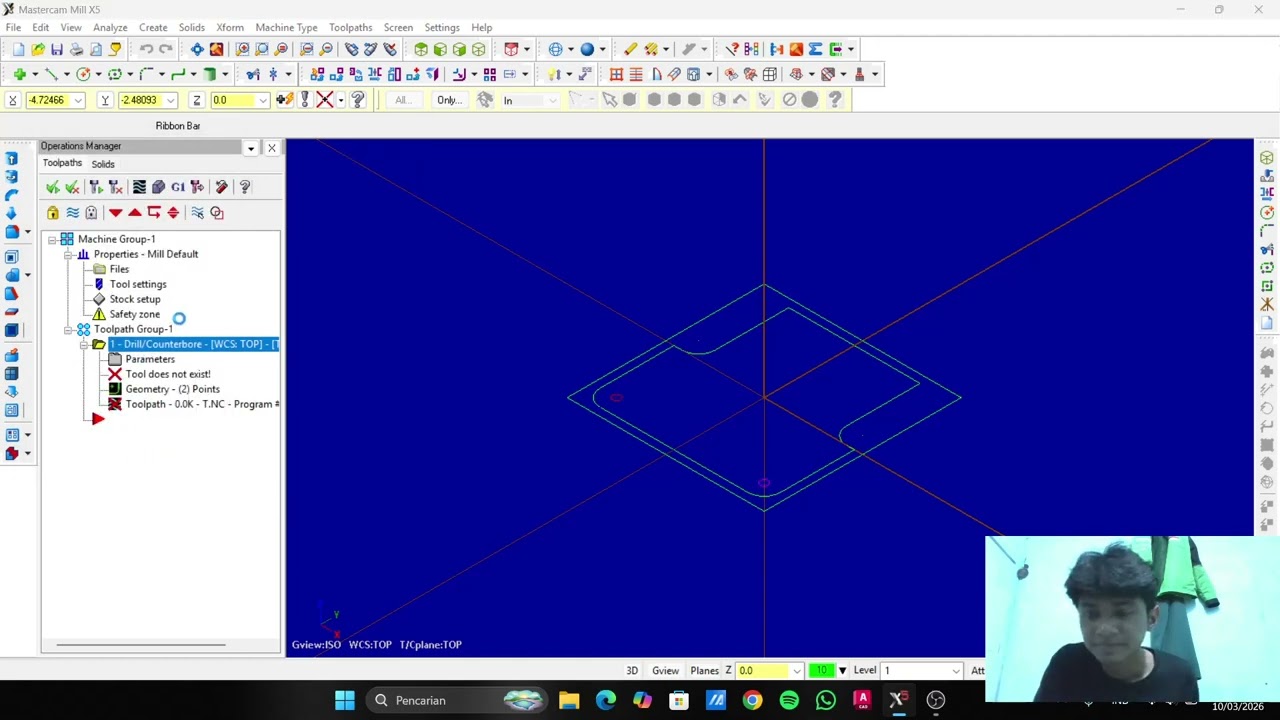
Task: Open the Z coordinate dropdown
Action: click(263, 100)
